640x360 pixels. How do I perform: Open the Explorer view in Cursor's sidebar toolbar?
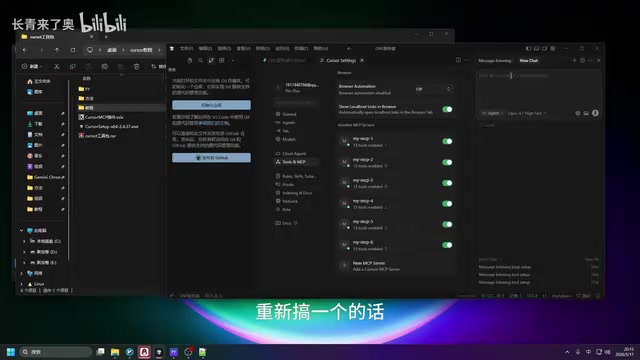(x=189, y=60)
